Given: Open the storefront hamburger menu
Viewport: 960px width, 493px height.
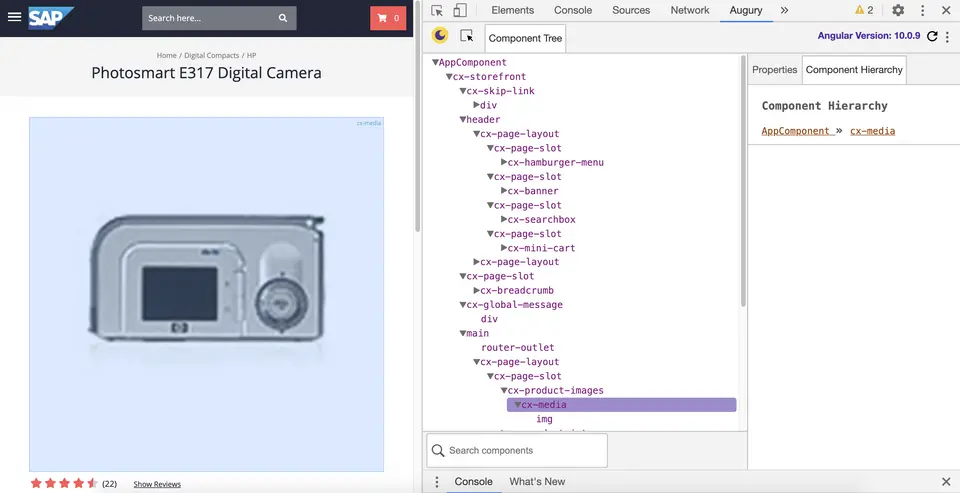Looking at the screenshot, I should pos(14,17).
